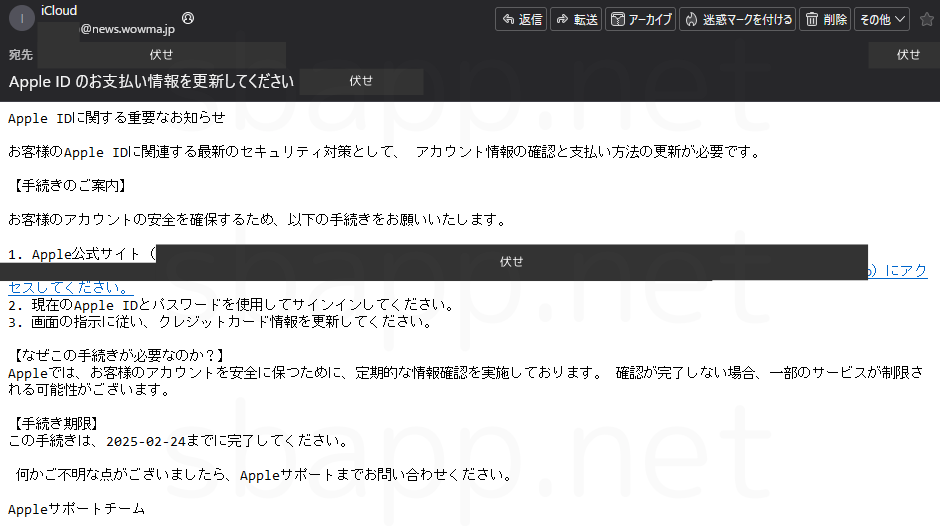The height and width of the screenshot is (526, 940).
Task: Click the Reply (返信) button
Action: tap(521, 19)
